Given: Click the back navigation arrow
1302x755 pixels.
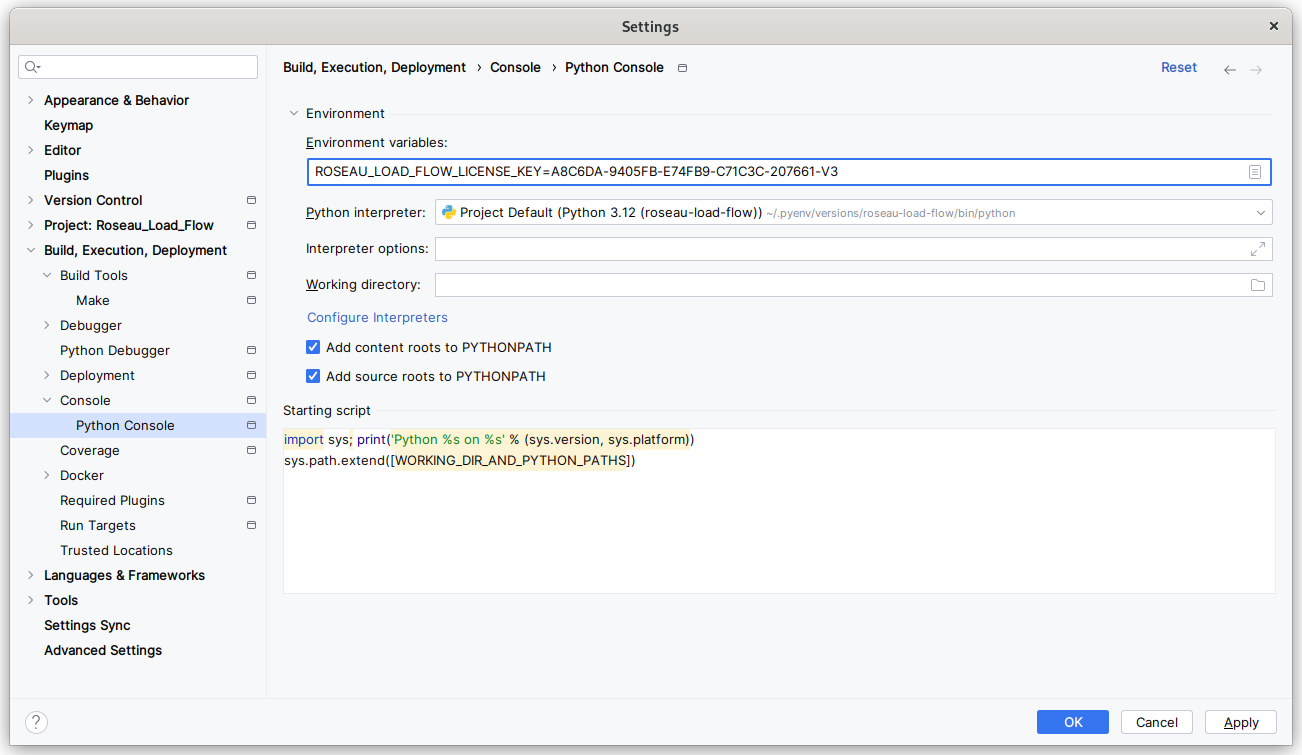Looking at the screenshot, I should tap(1229, 68).
